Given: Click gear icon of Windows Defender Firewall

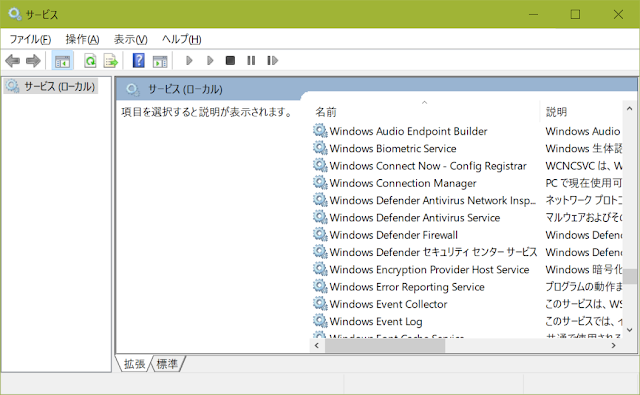Looking at the screenshot, I should point(320,235).
